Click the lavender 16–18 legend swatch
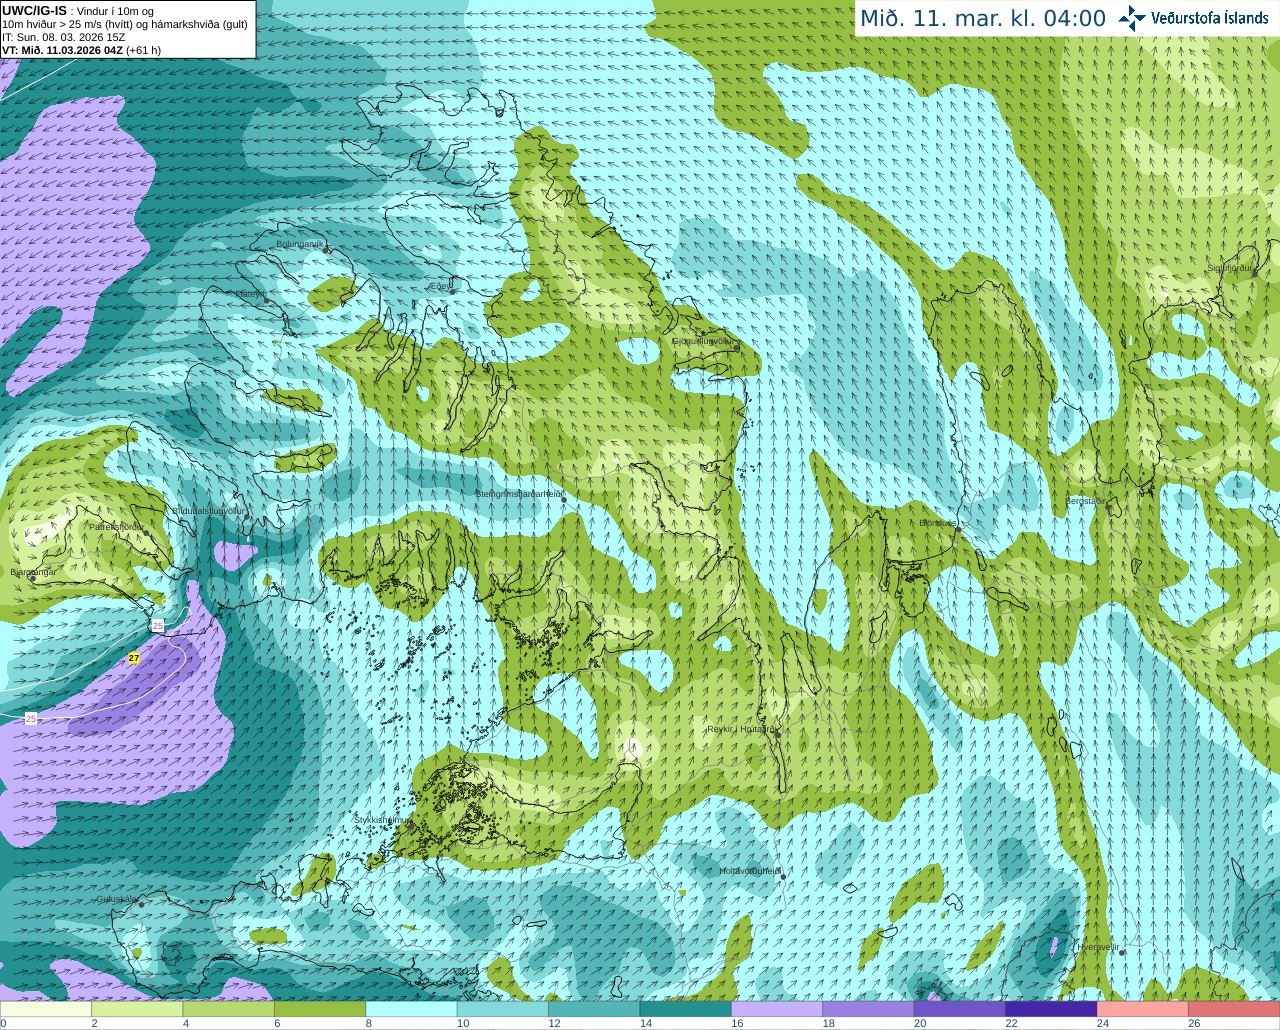The height and width of the screenshot is (1030, 1280). (778, 1009)
